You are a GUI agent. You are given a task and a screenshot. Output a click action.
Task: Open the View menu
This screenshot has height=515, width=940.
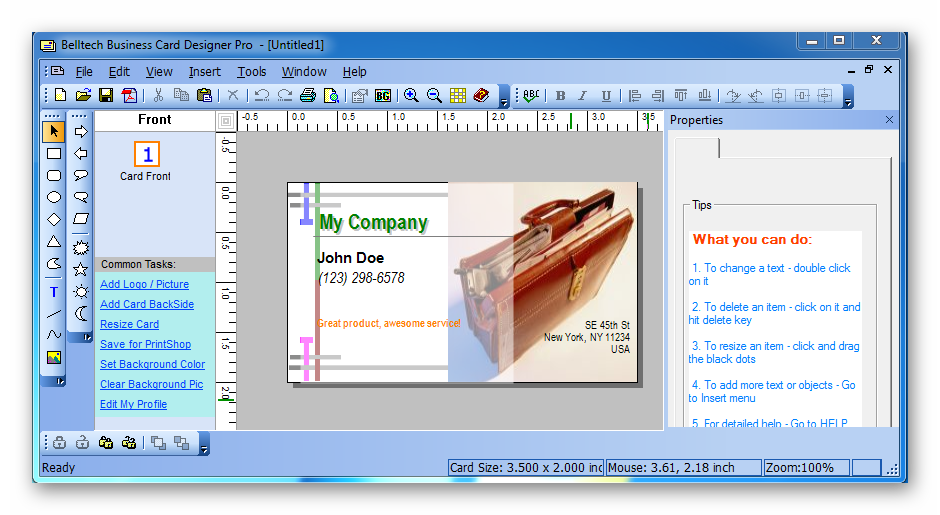coord(159,72)
